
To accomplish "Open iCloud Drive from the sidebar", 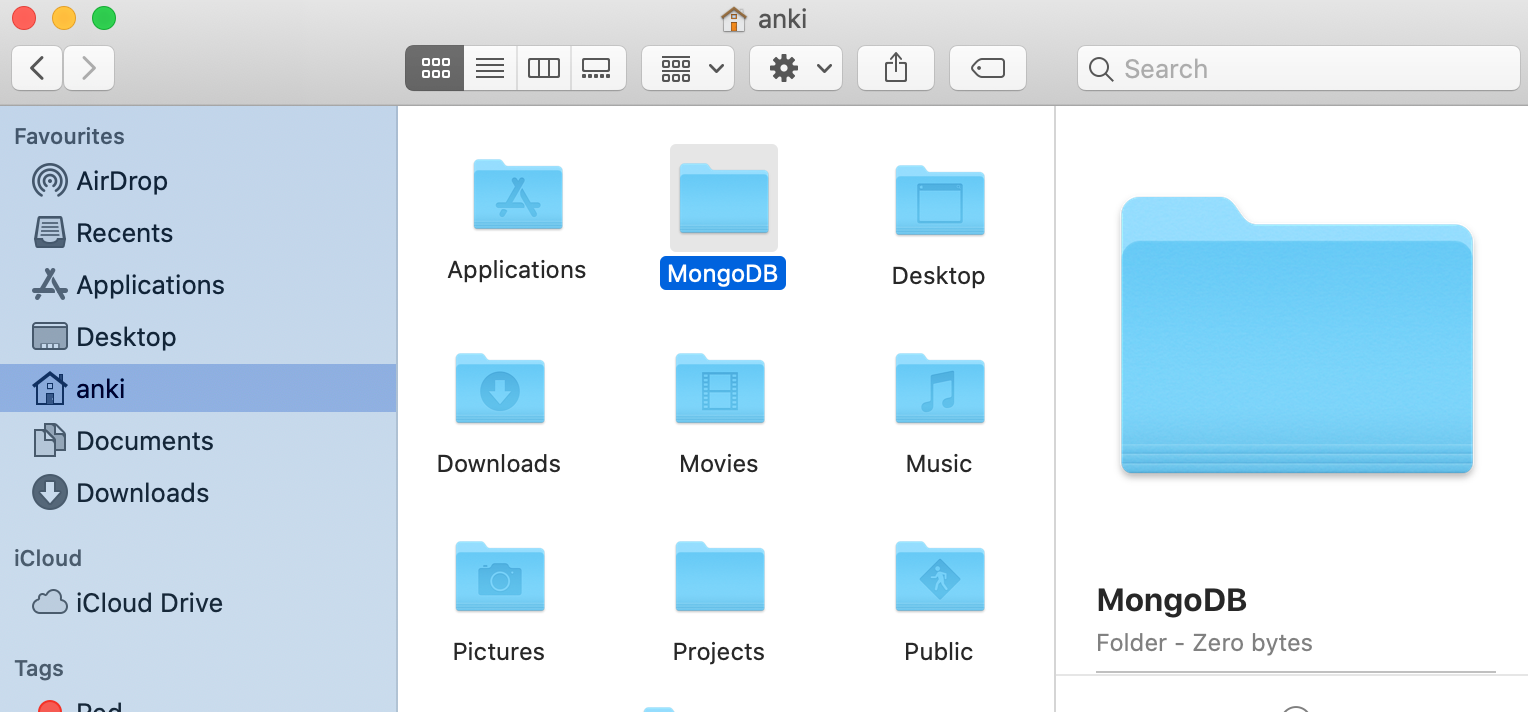I will tap(198, 603).
